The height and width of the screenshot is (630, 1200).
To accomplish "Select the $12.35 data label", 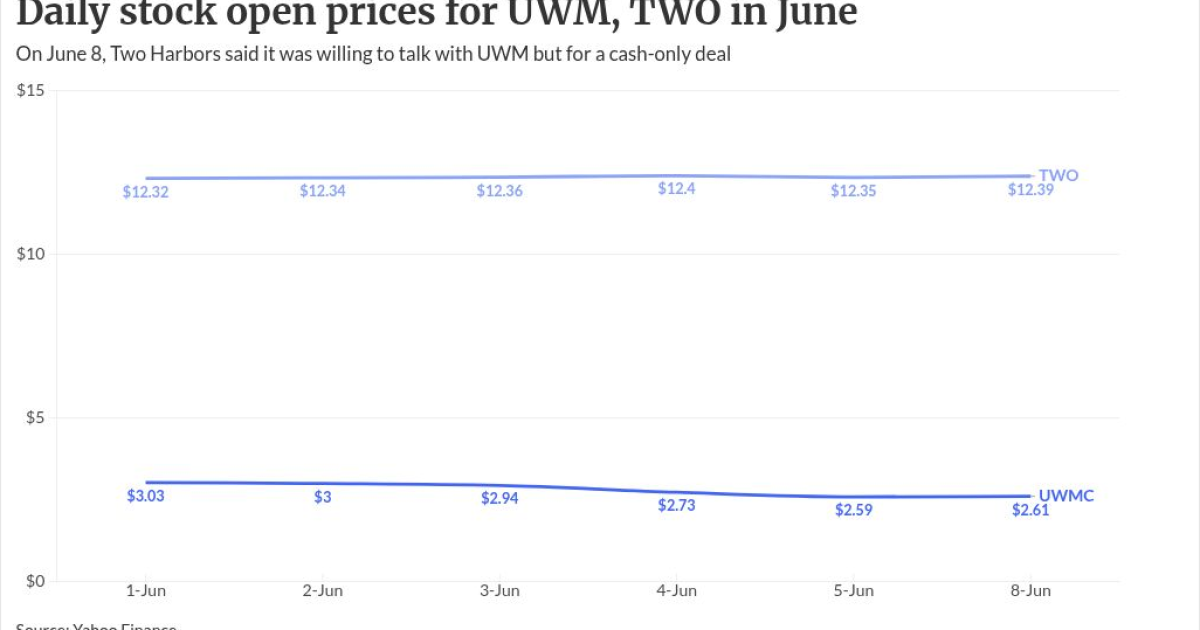I will (x=853, y=191).
